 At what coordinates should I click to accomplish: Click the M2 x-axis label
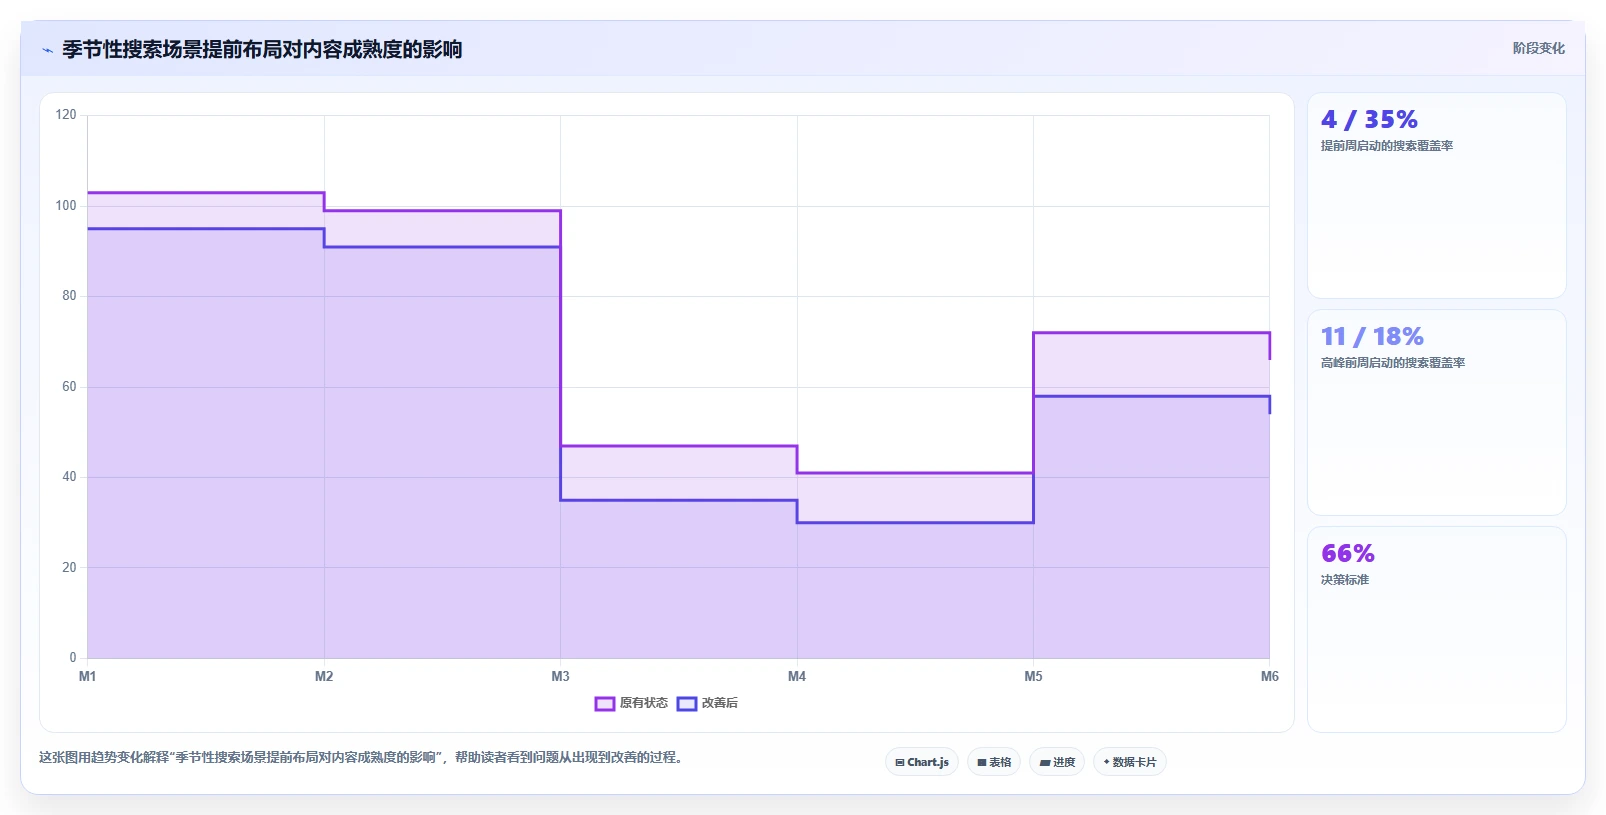(324, 677)
